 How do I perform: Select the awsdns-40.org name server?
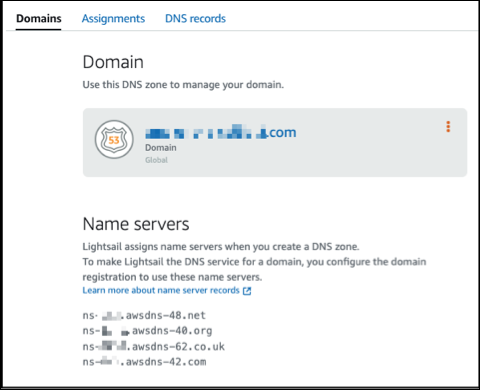coord(147,331)
